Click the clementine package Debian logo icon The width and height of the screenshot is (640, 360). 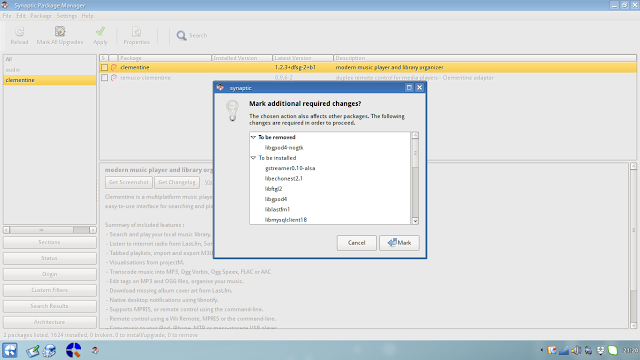tap(114, 67)
